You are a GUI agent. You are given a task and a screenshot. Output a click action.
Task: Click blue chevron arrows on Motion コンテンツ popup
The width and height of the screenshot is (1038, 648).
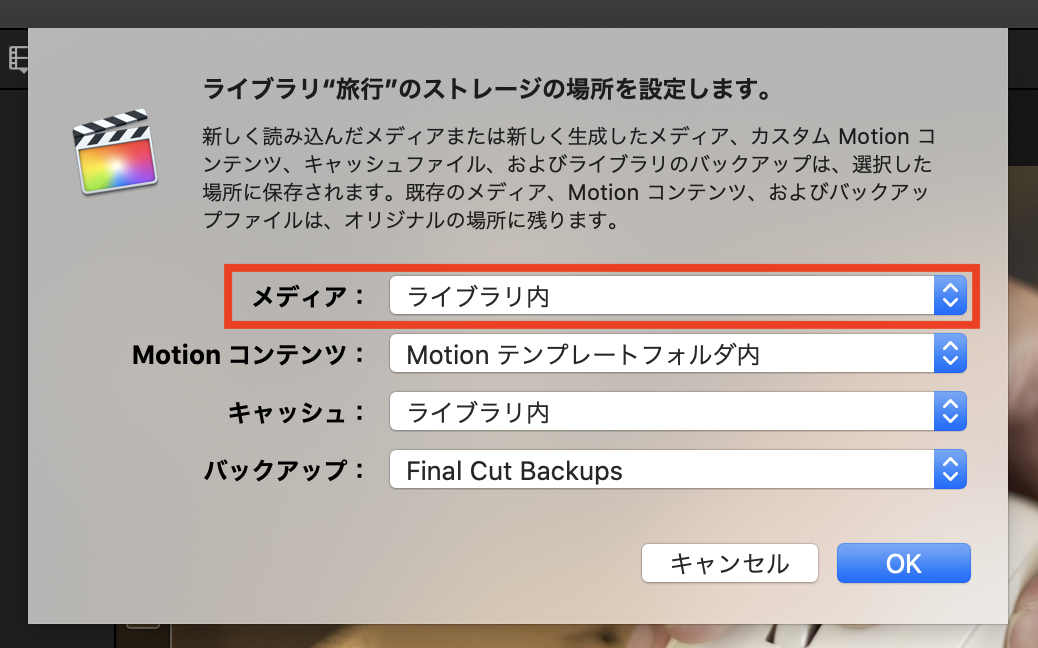950,353
